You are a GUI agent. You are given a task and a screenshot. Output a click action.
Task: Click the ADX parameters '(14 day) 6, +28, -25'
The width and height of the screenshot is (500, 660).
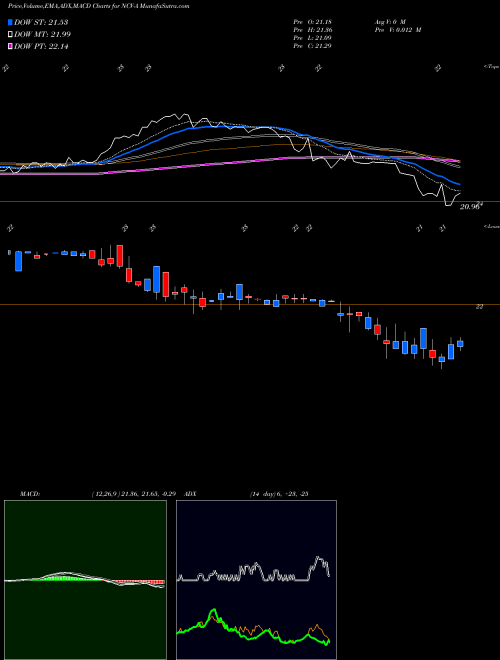click(x=279, y=494)
